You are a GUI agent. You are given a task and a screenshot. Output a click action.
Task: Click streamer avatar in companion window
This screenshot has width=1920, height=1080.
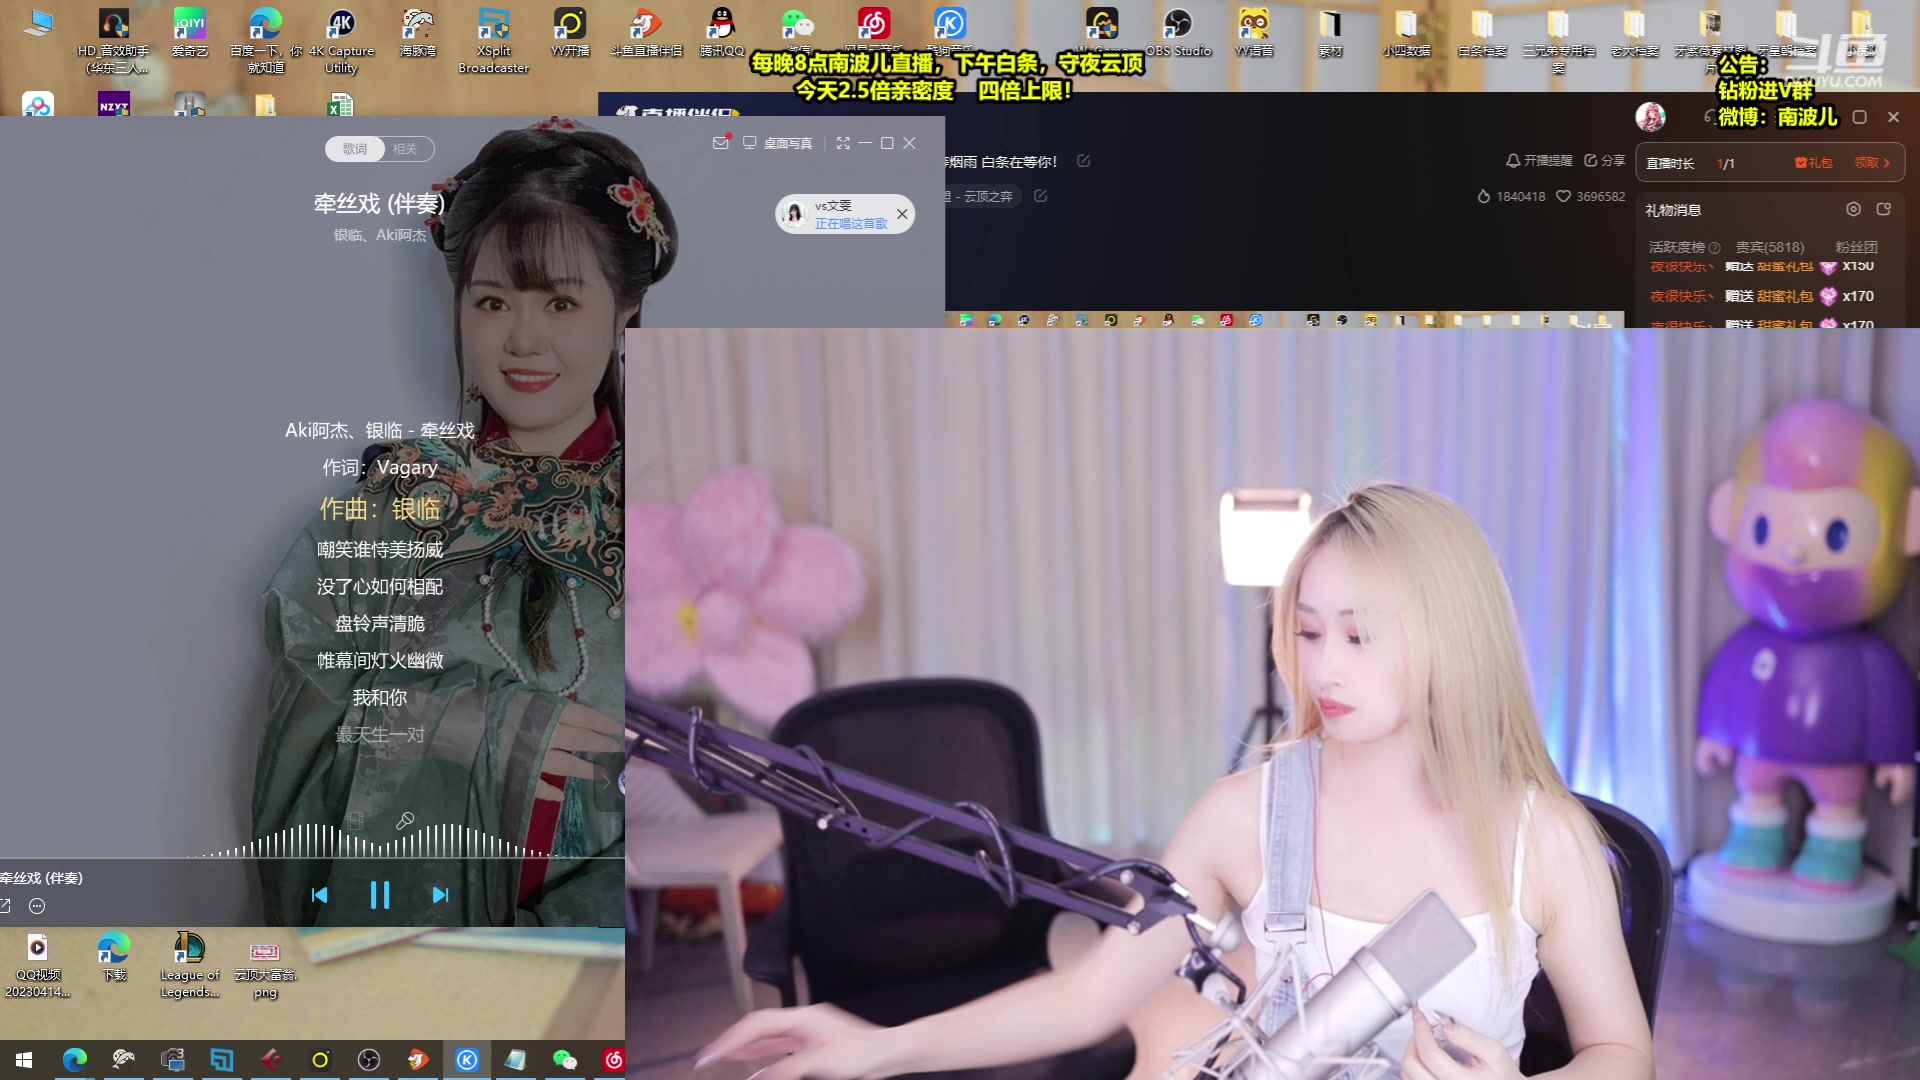(x=1650, y=117)
